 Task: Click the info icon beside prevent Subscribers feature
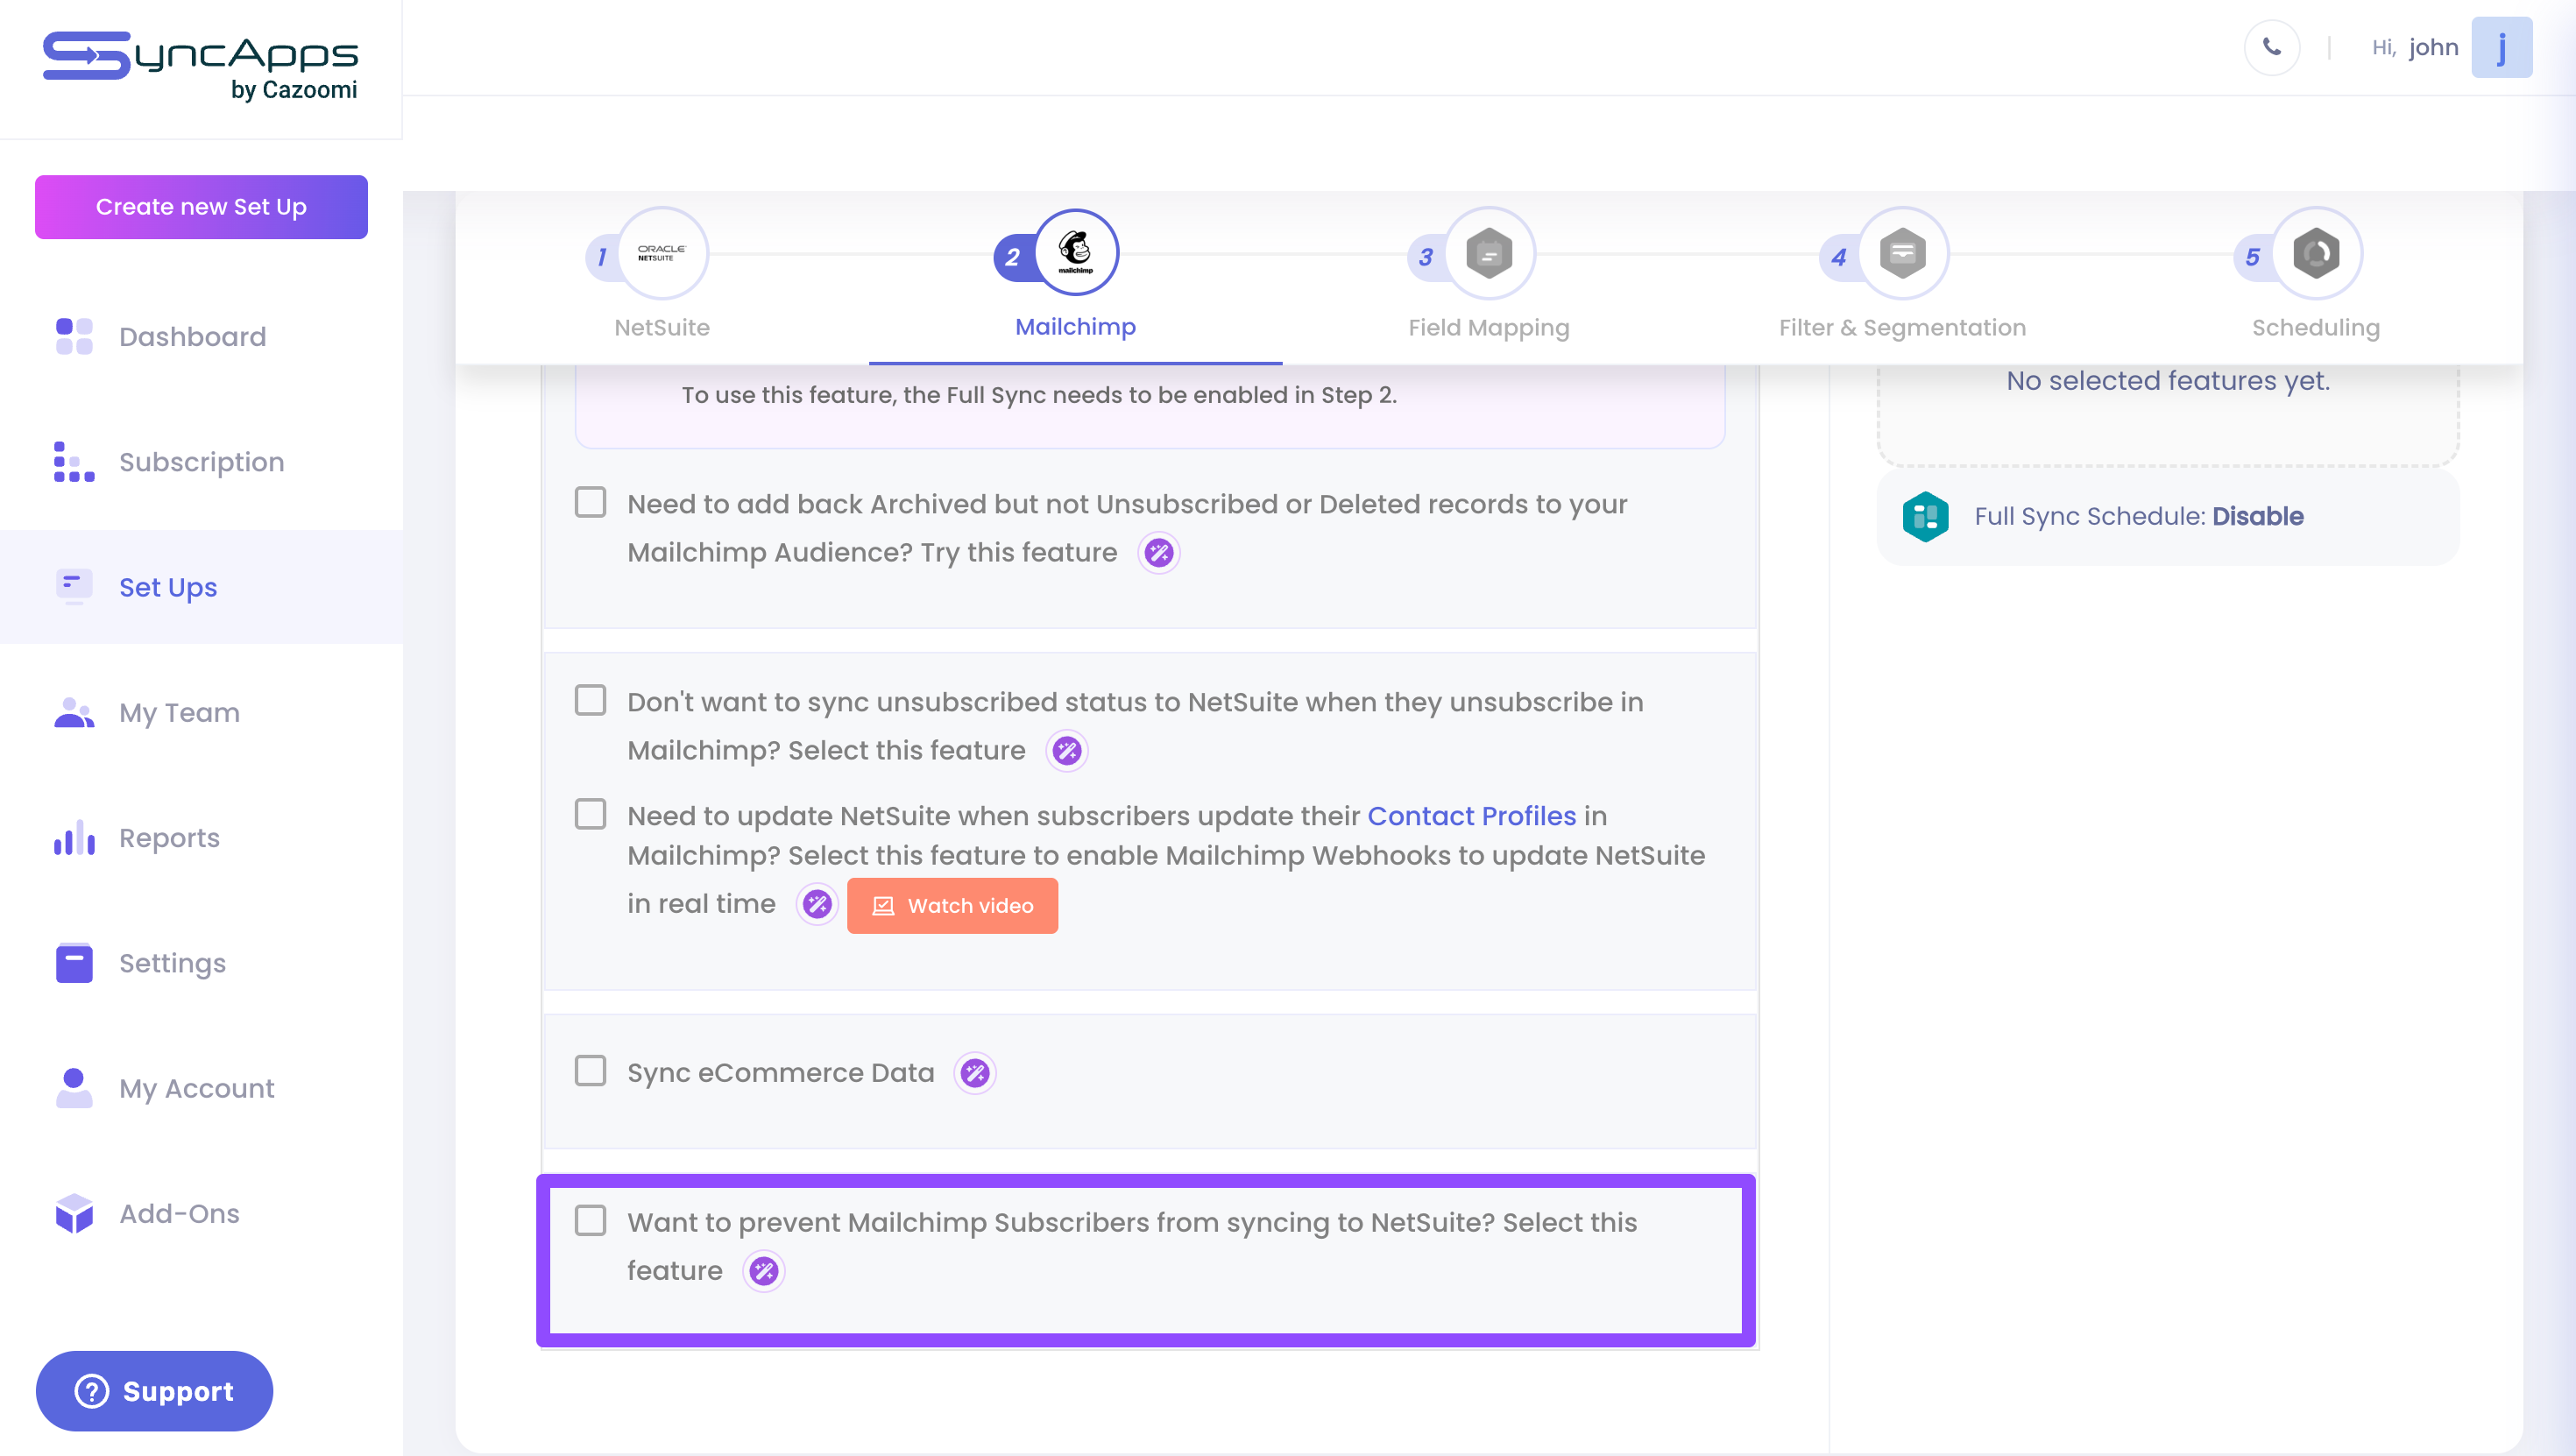coord(764,1271)
